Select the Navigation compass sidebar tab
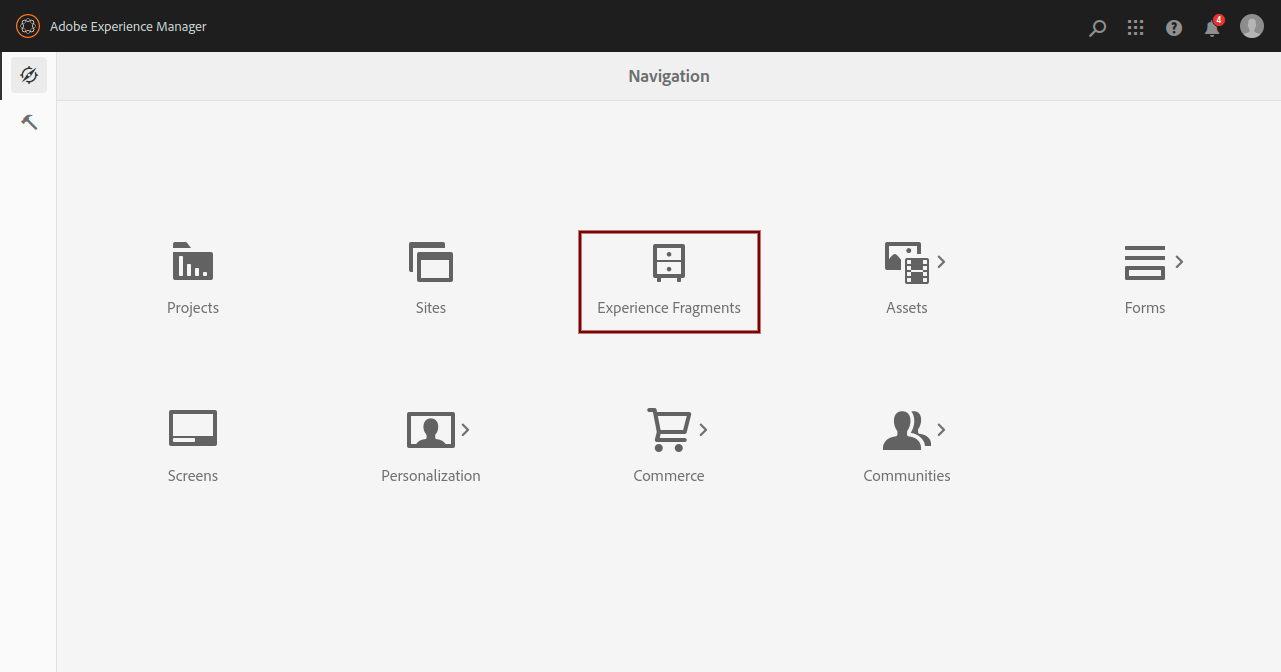 pyautogui.click(x=29, y=75)
